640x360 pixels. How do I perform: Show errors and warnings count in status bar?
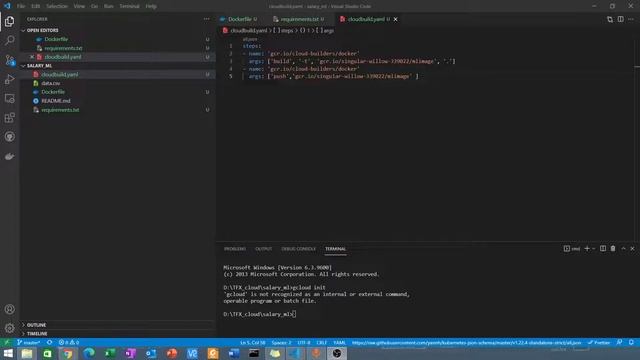pos(69,342)
